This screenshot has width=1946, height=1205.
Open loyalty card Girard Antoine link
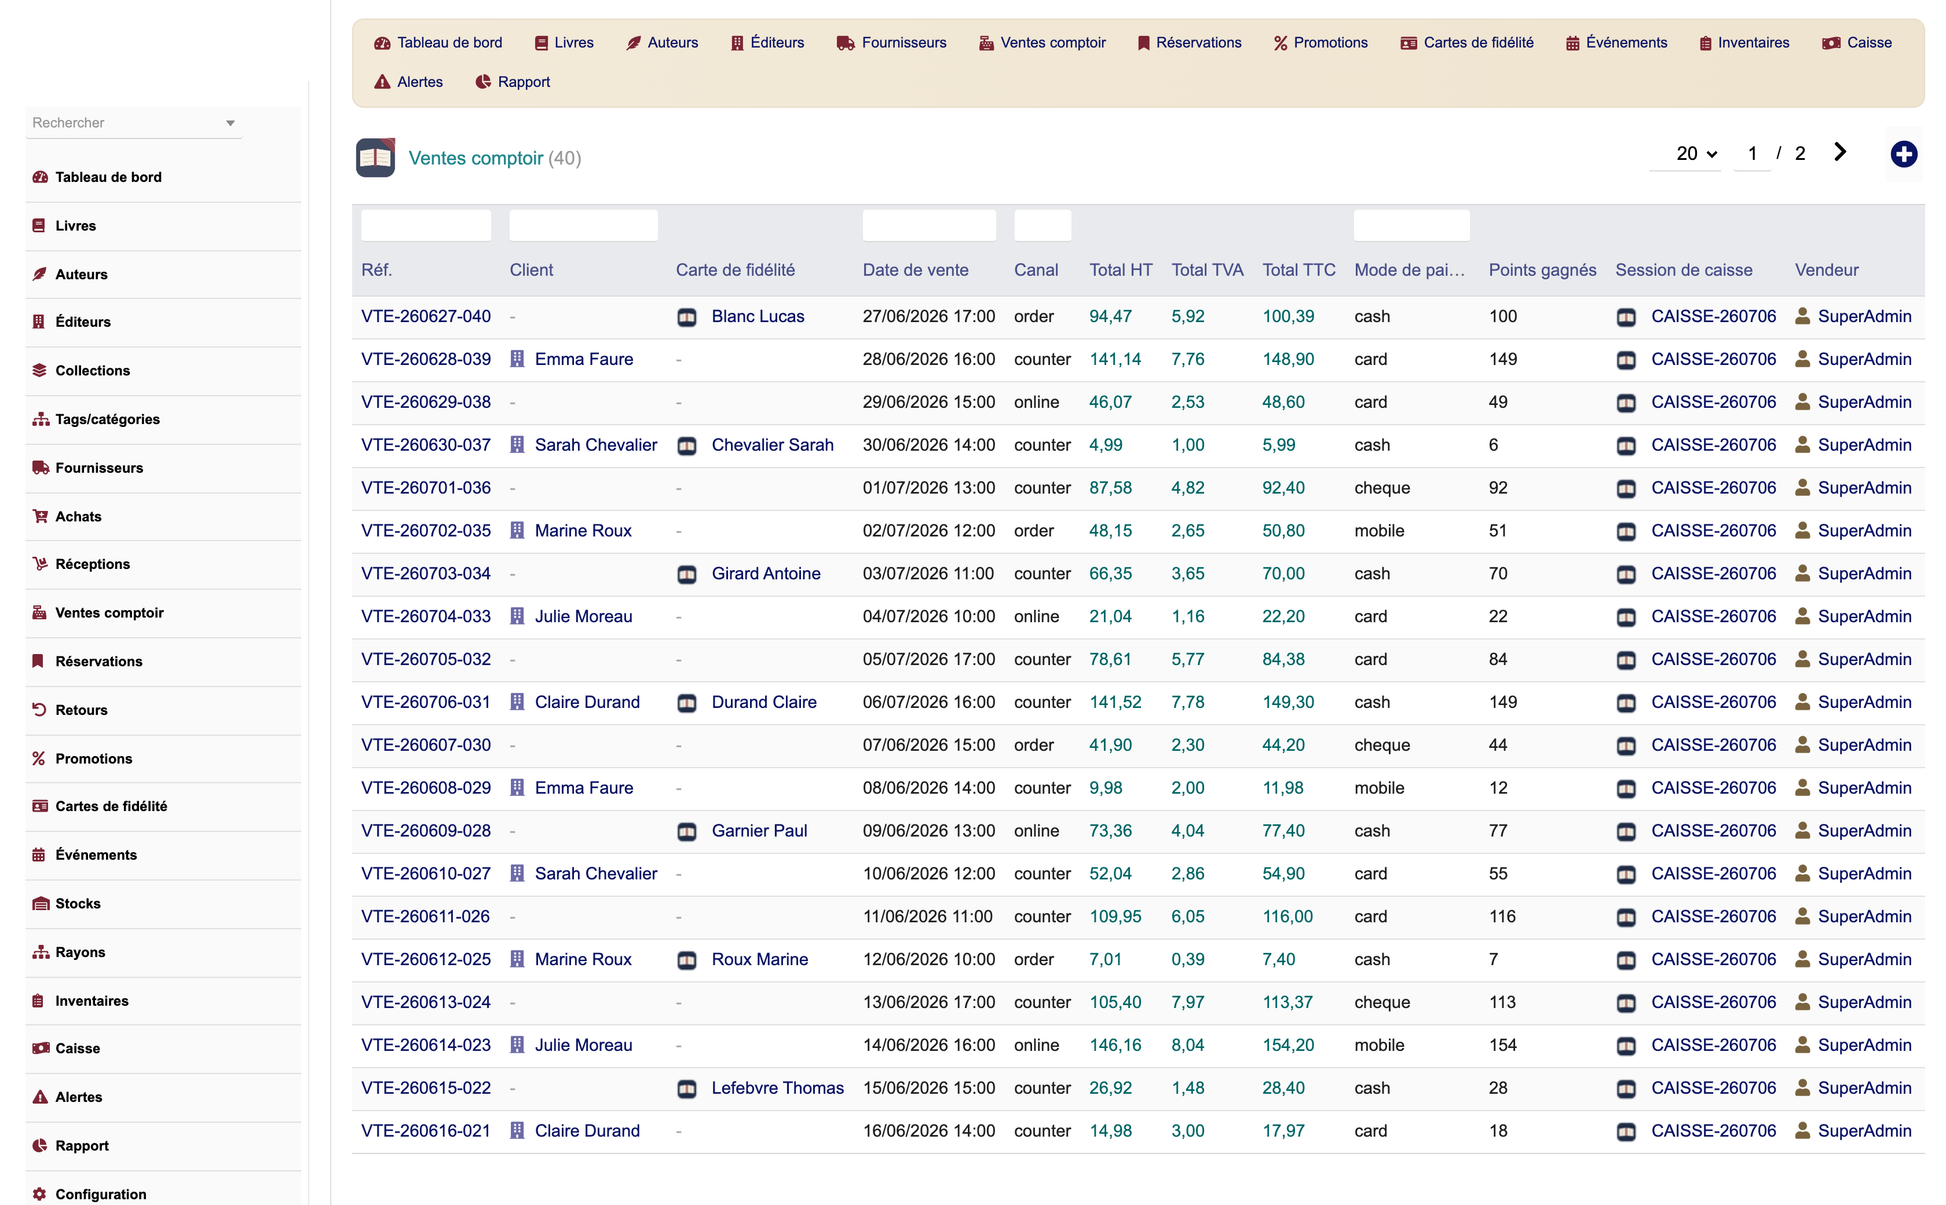coord(766,573)
